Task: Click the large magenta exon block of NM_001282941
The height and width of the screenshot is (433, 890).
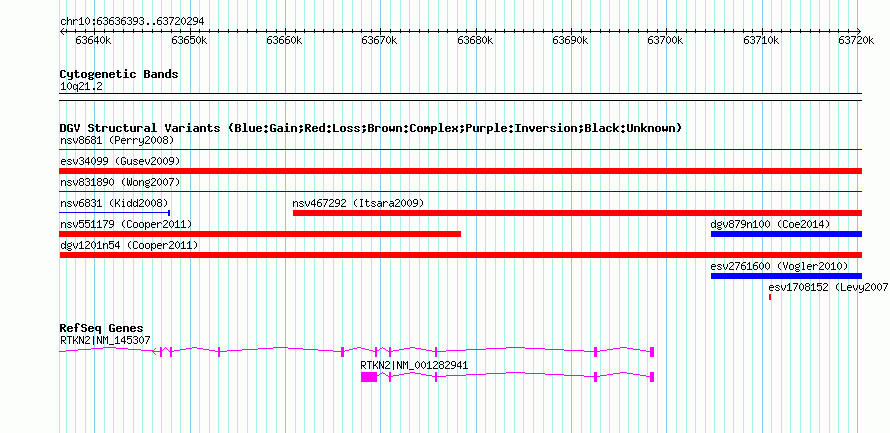Action: coord(369,377)
